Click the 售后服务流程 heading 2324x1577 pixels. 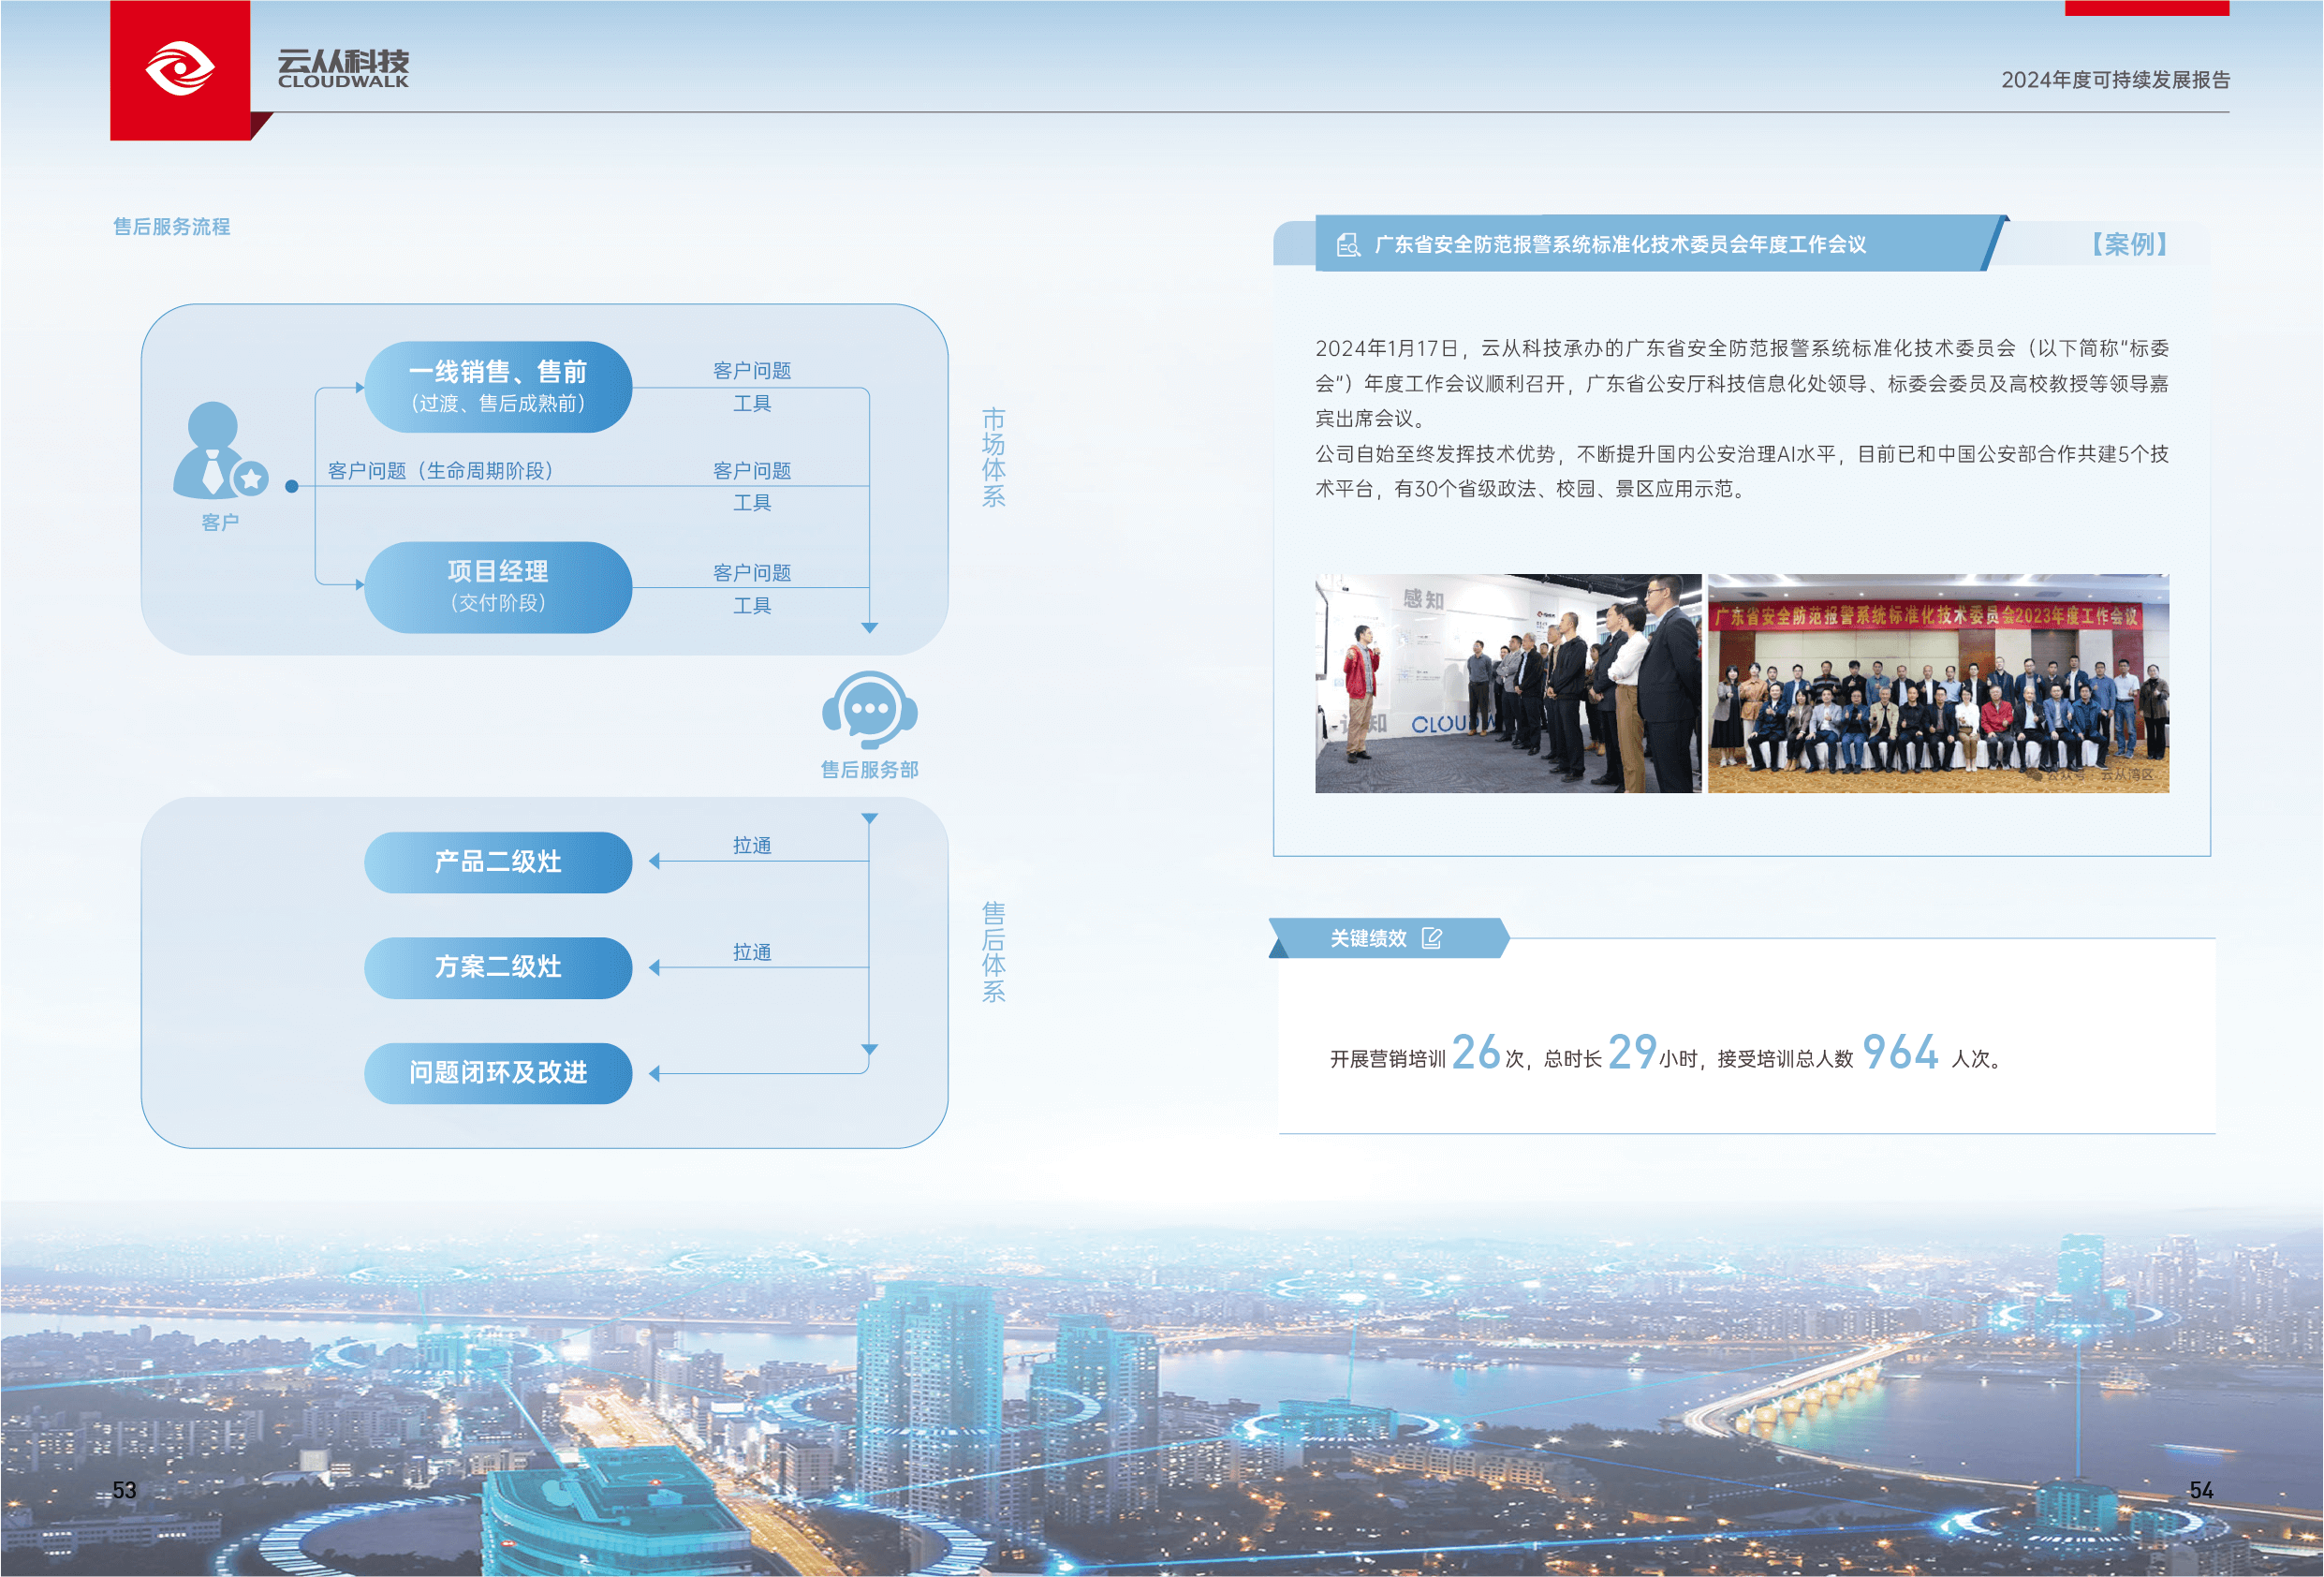171,227
